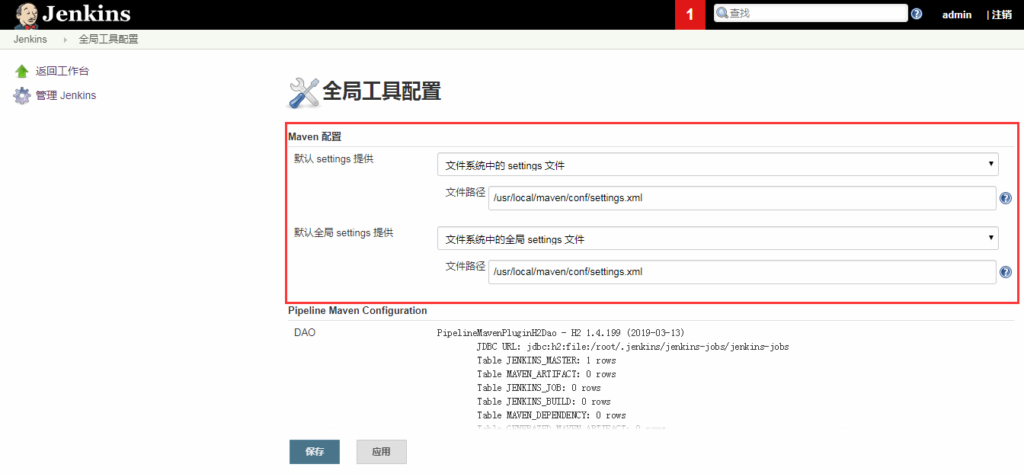Open the admin user link
Image resolution: width=1024 pixels, height=474 pixels.
956,15
